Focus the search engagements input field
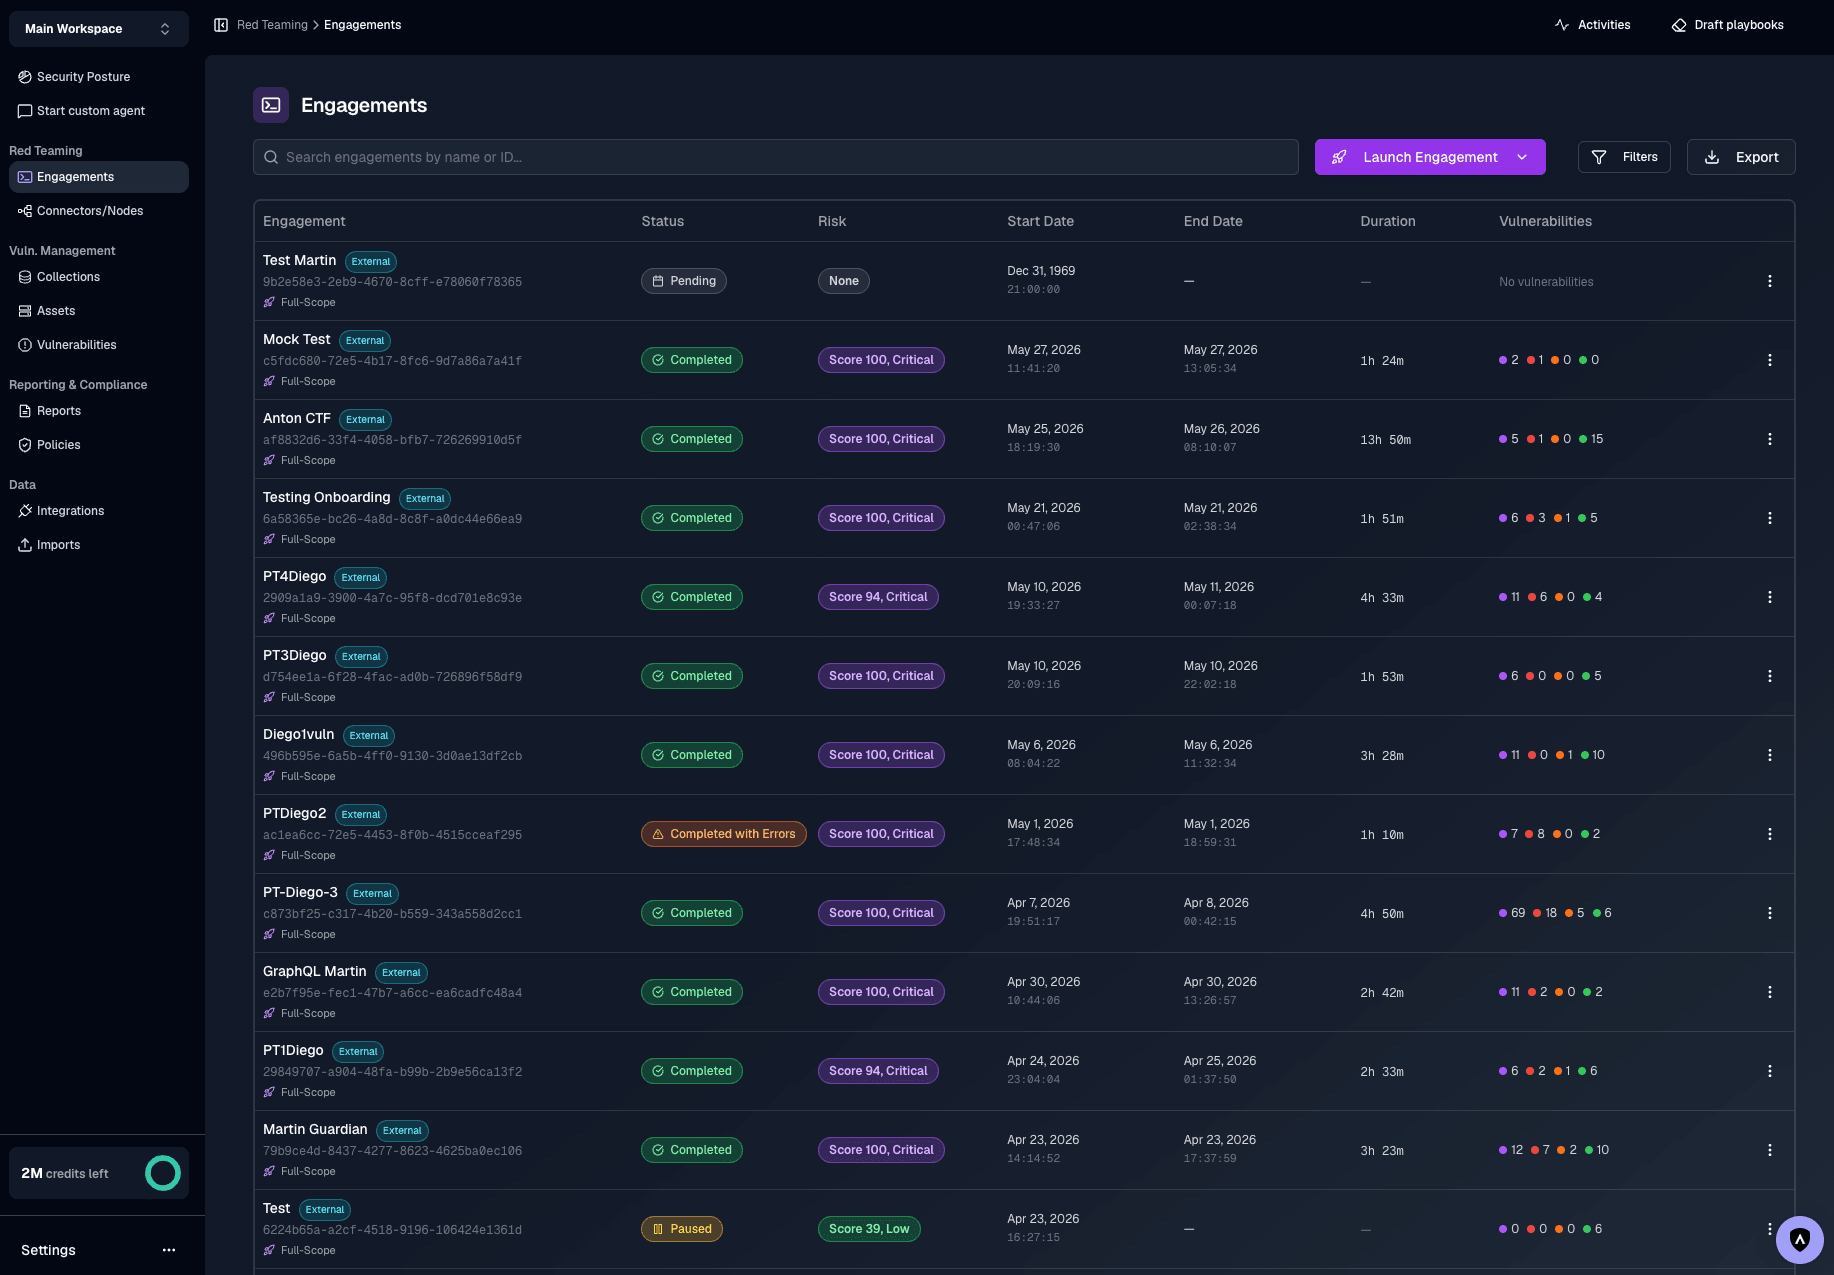The width and height of the screenshot is (1834, 1275). 776,157
